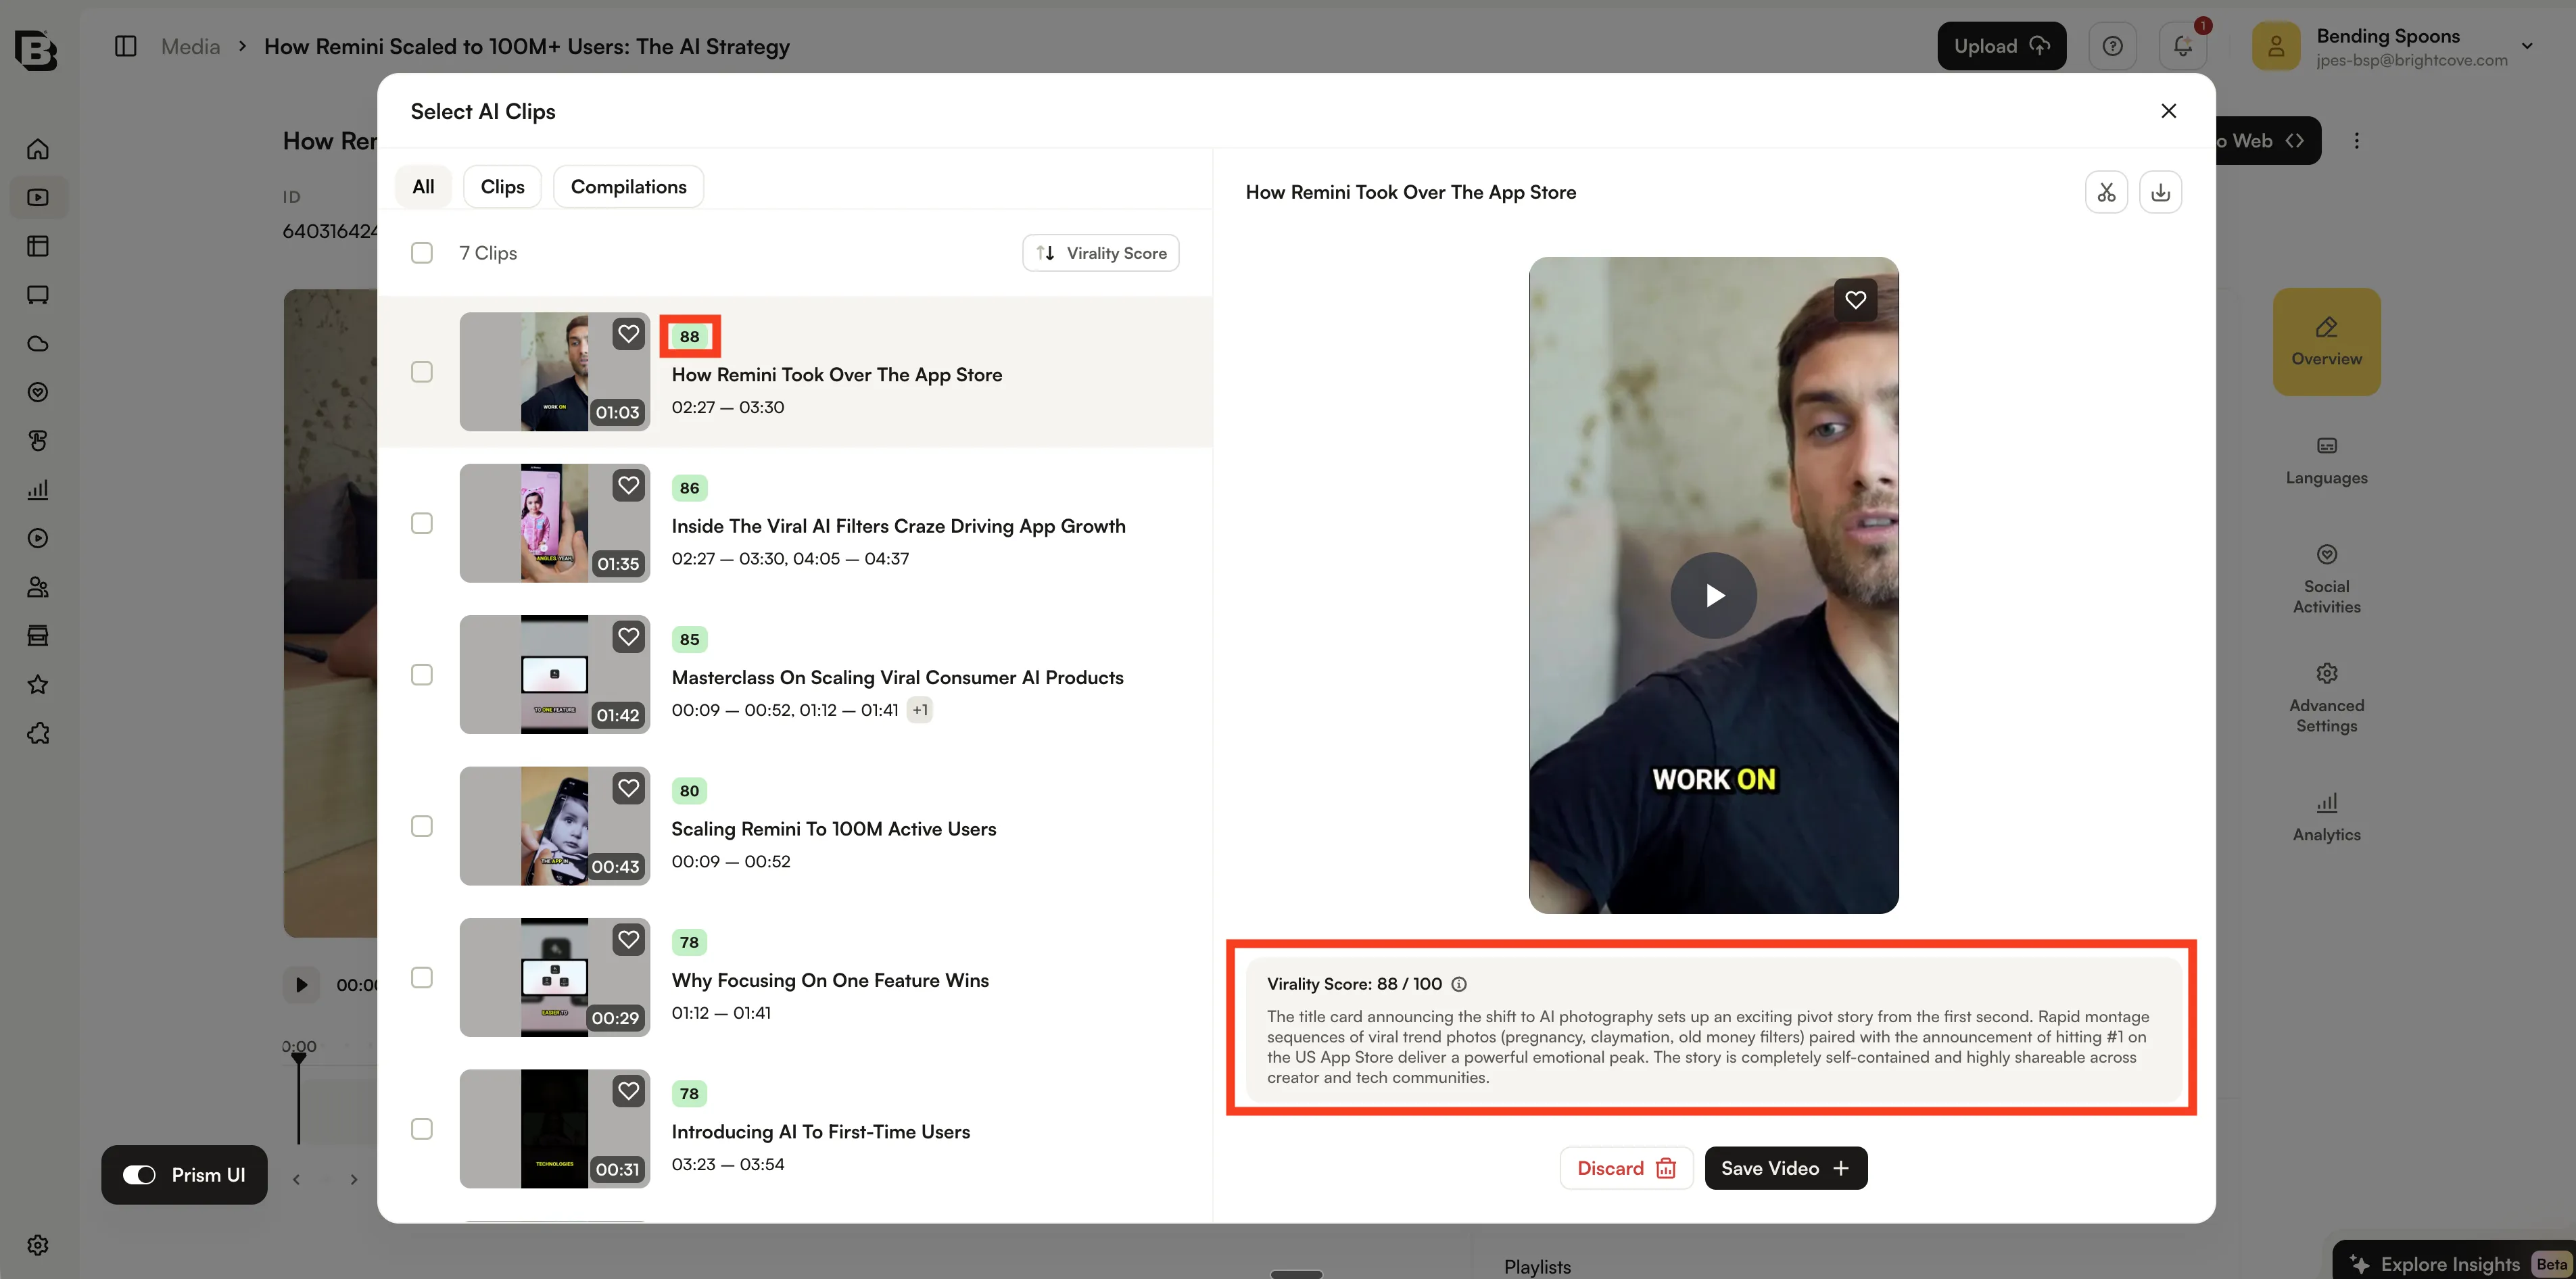This screenshot has height=1279, width=2576.
Task: Open the Scaling Remini To 100M thumbnail
Action: (x=554, y=826)
